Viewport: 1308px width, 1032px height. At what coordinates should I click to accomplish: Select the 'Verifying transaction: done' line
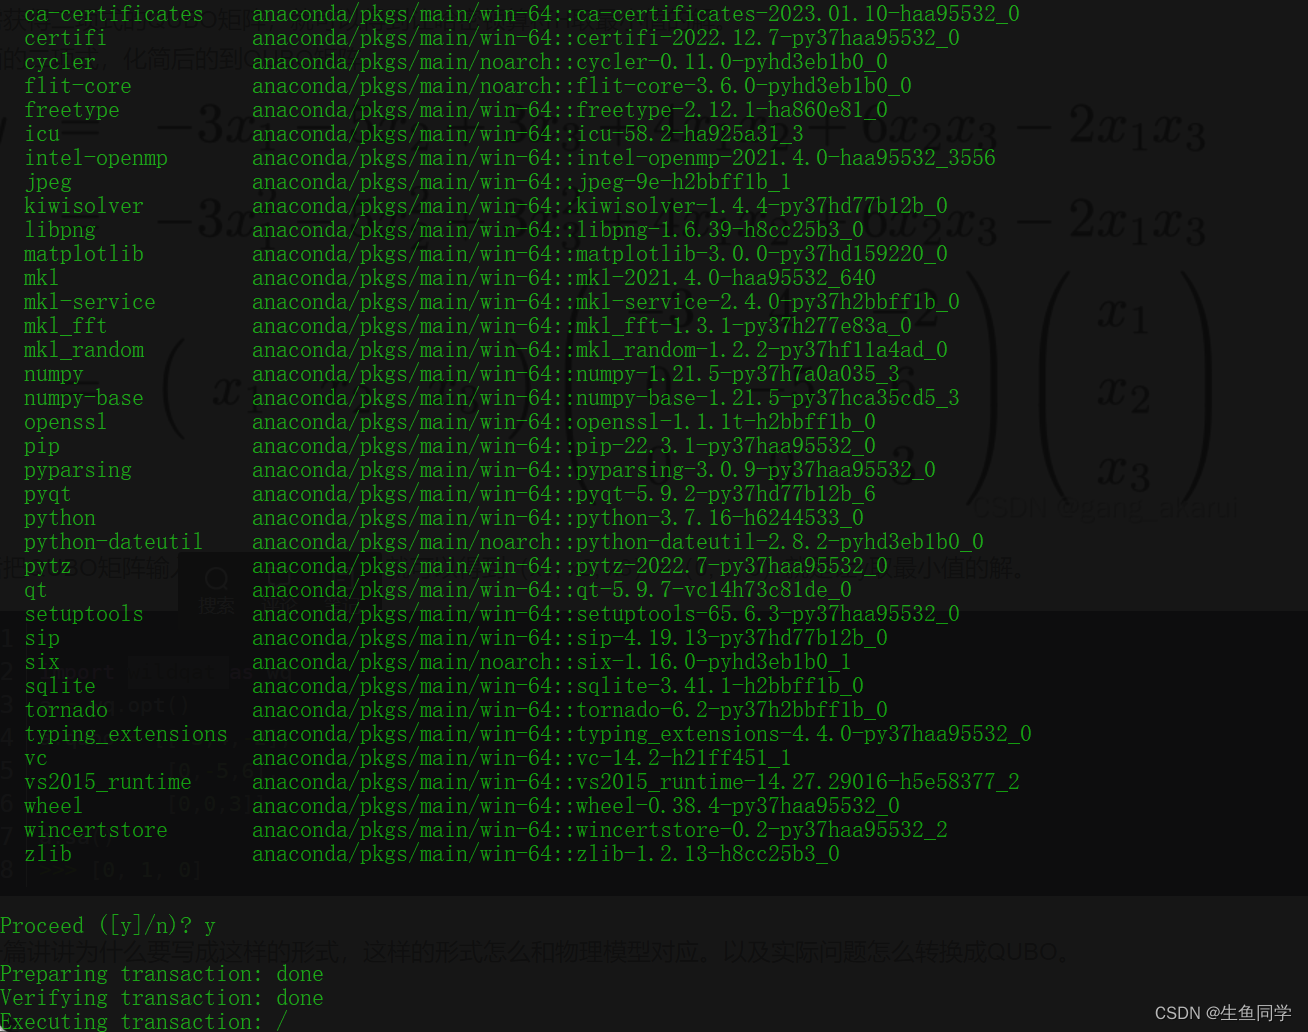[162, 997]
